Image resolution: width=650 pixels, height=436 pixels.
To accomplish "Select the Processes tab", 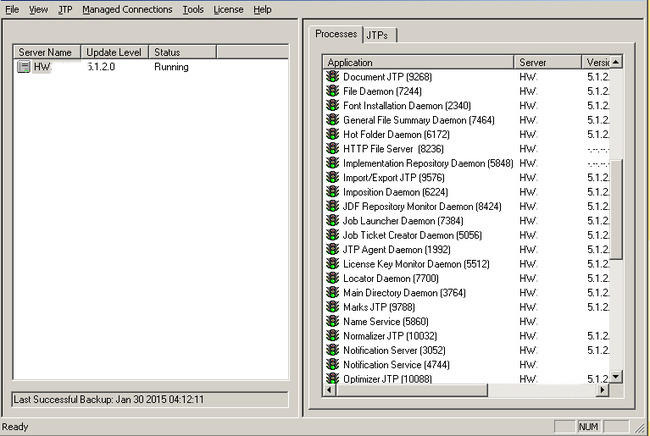I will [x=336, y=34].
